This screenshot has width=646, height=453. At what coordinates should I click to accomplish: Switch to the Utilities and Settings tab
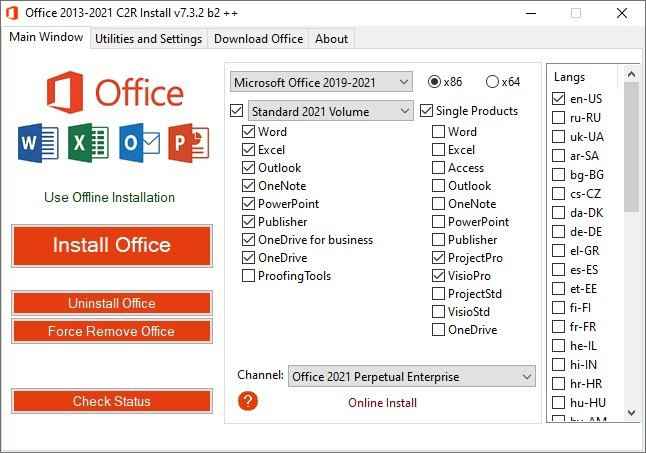tap(149, 38)
